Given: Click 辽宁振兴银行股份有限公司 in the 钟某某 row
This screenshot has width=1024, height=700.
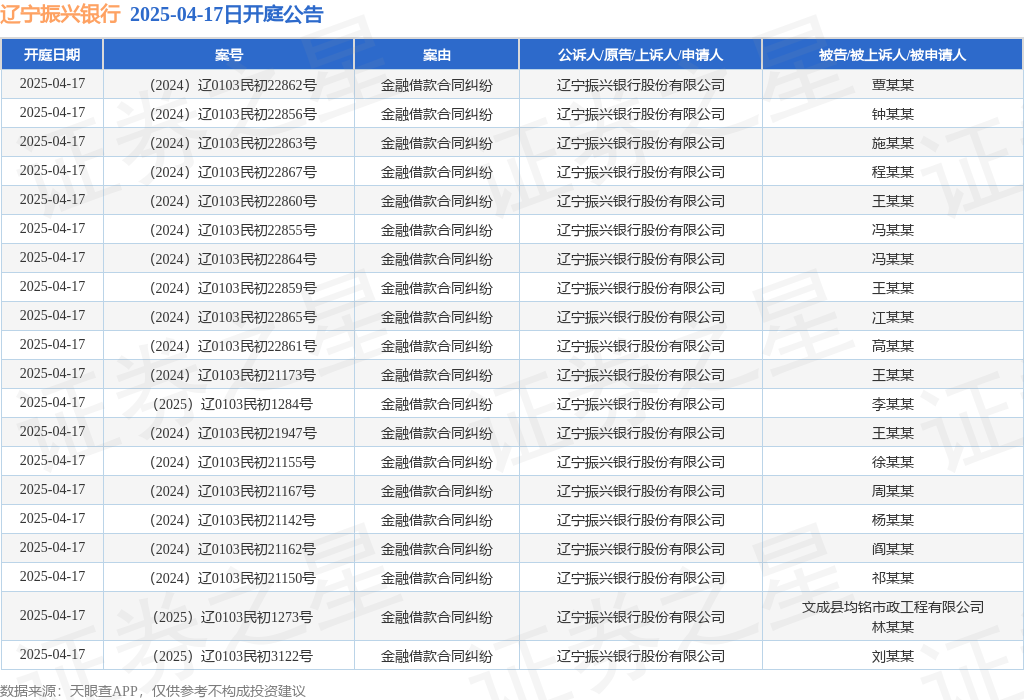Looking at the screenshot, I should (x=641, y=114).
